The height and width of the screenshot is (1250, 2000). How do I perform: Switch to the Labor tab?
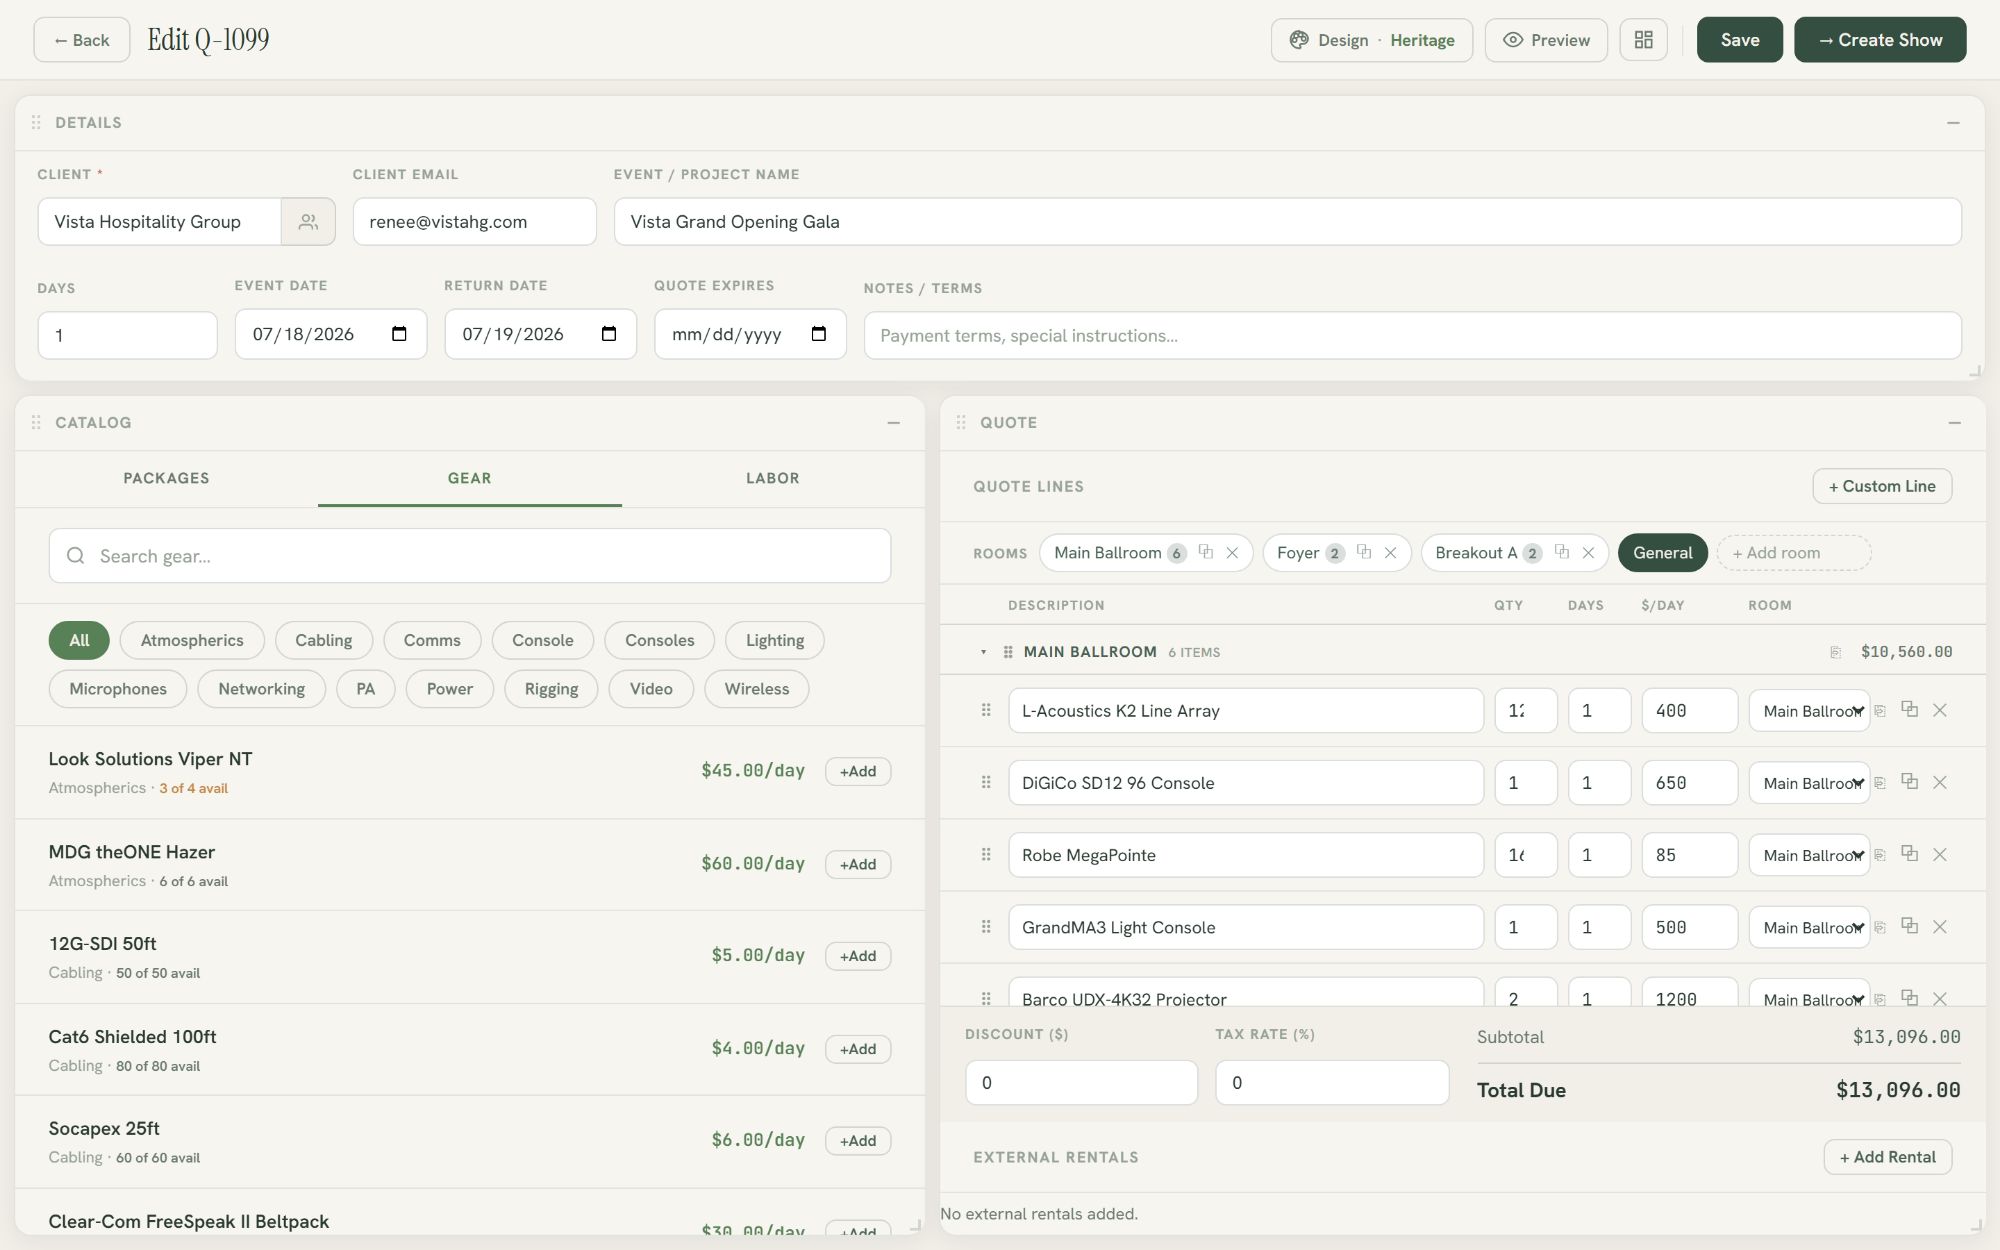point(772,478)
